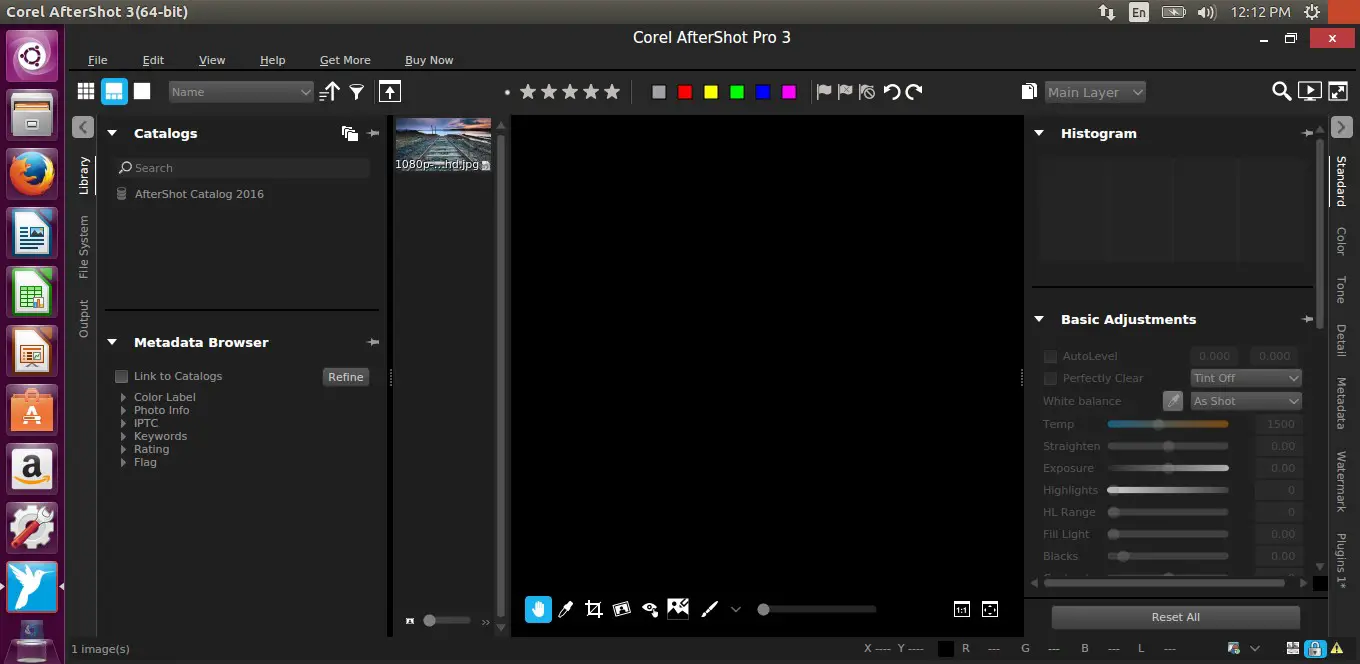This screenshot has width=1360, height=664.
Task: Select the Pan hand tool
Action: [x=538, y=609]
